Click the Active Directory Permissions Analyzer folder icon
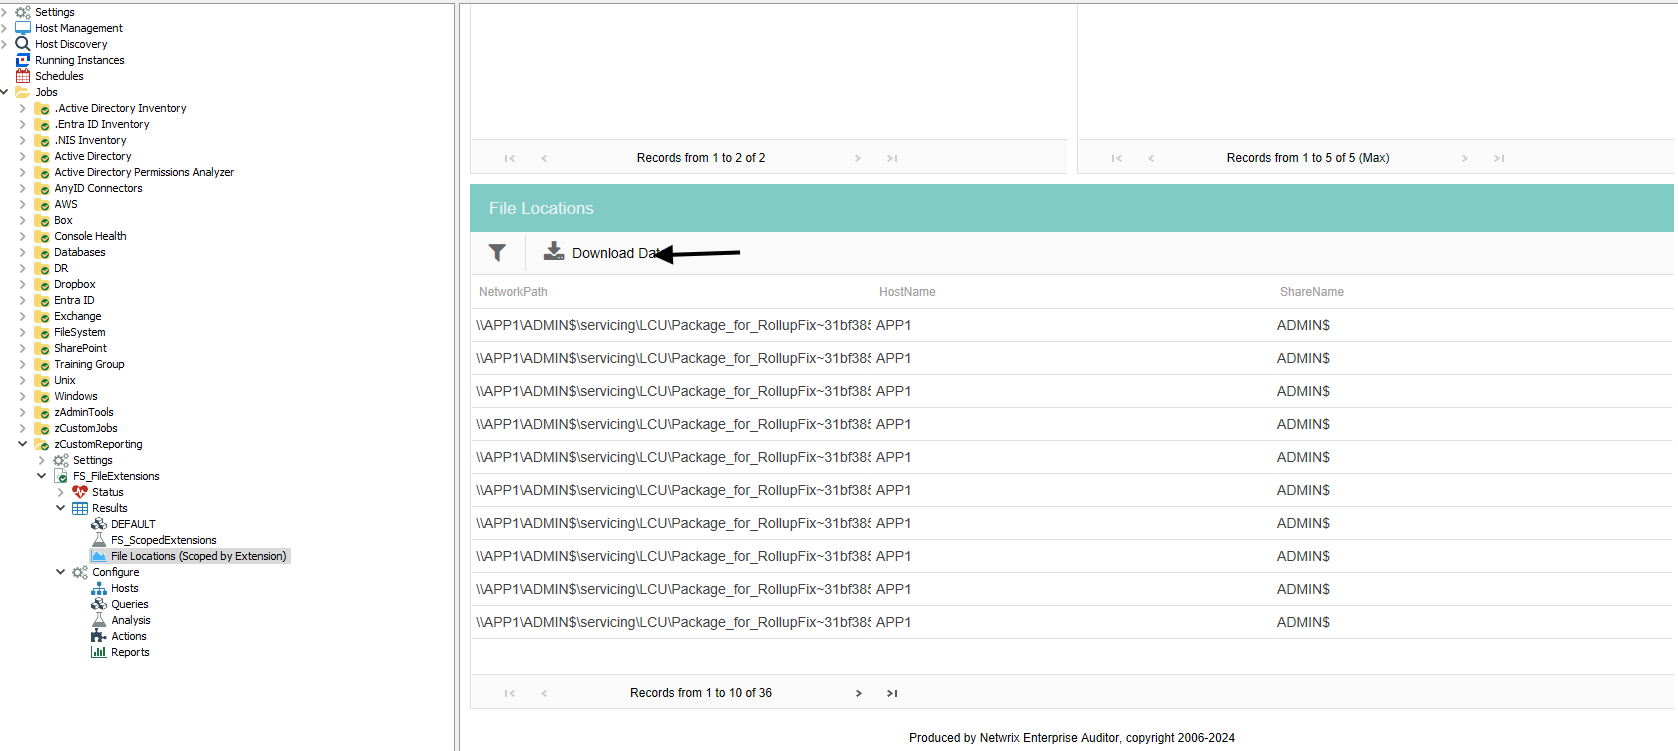Image resolution: width=1678 pixels, height=751 pixels. coord(42,172)
